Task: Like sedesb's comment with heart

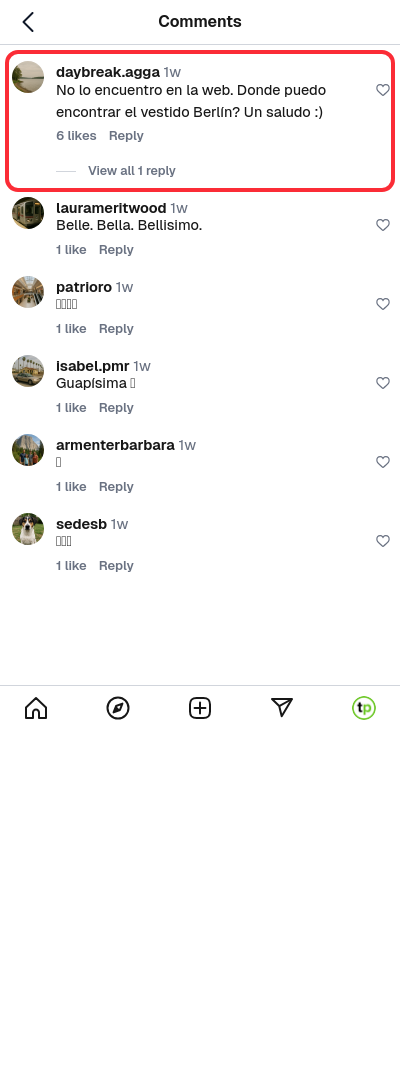Action: click(383, 541)
